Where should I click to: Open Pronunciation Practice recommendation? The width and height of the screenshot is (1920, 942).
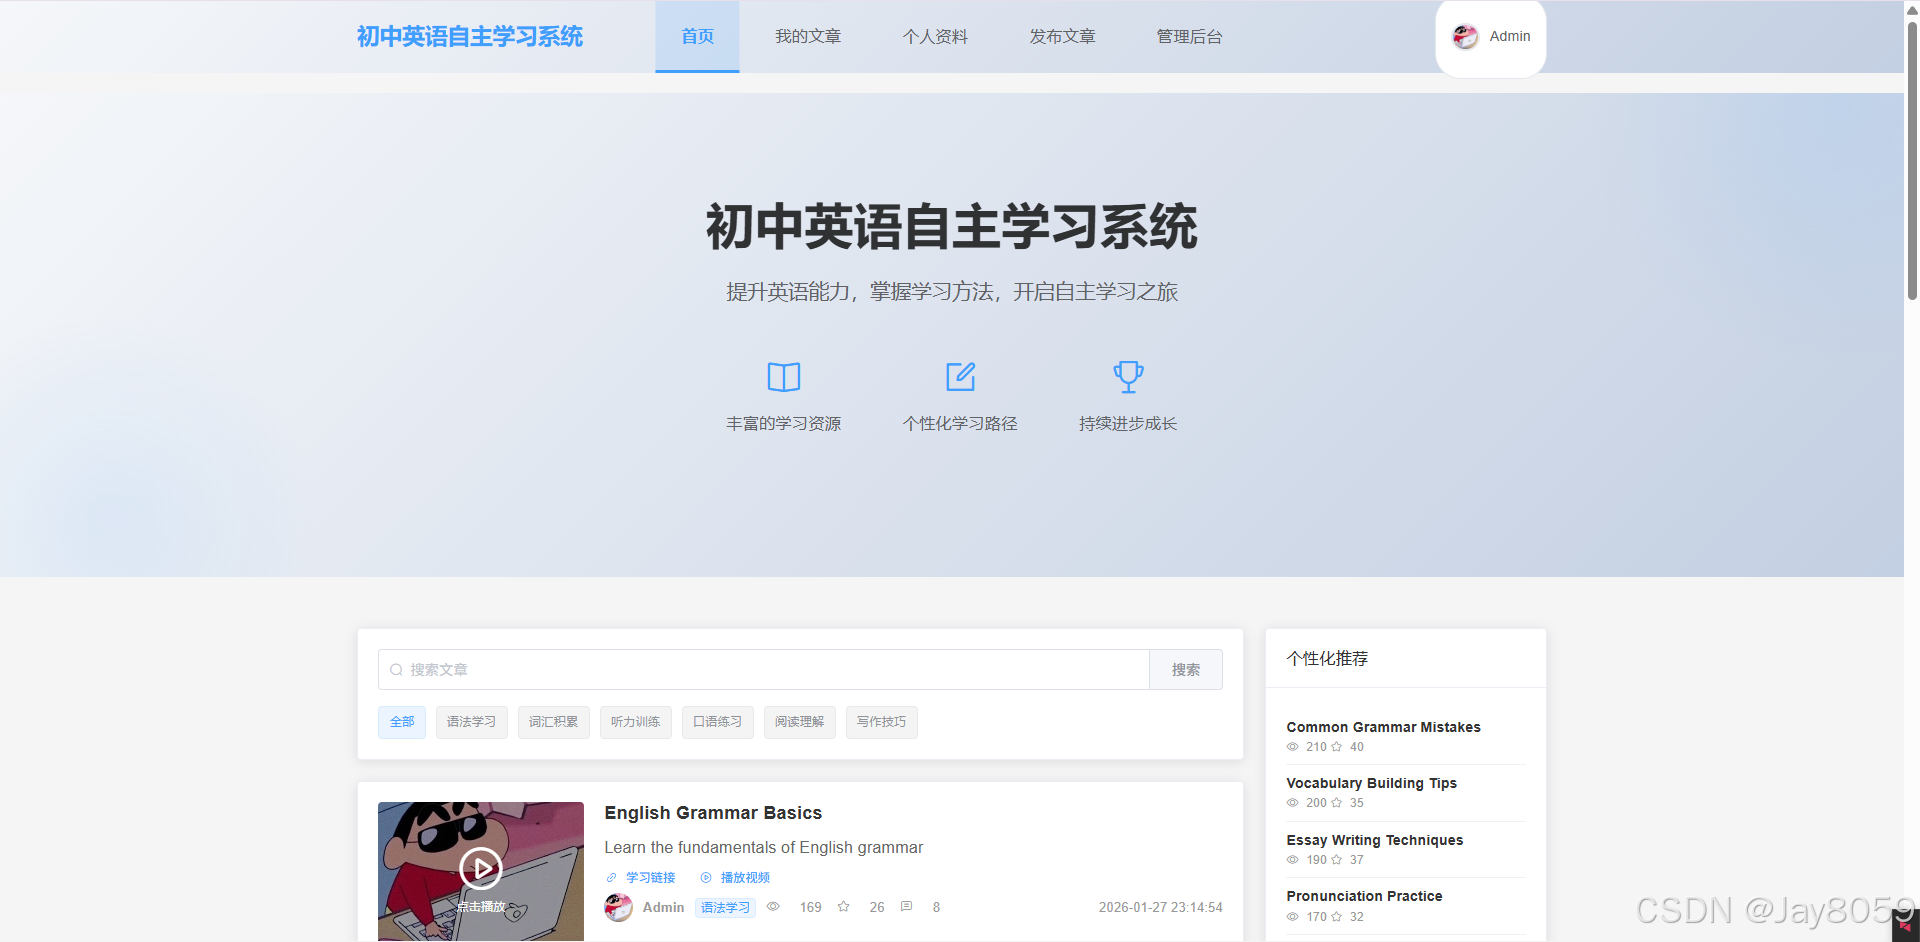(x=1364, y=896)
